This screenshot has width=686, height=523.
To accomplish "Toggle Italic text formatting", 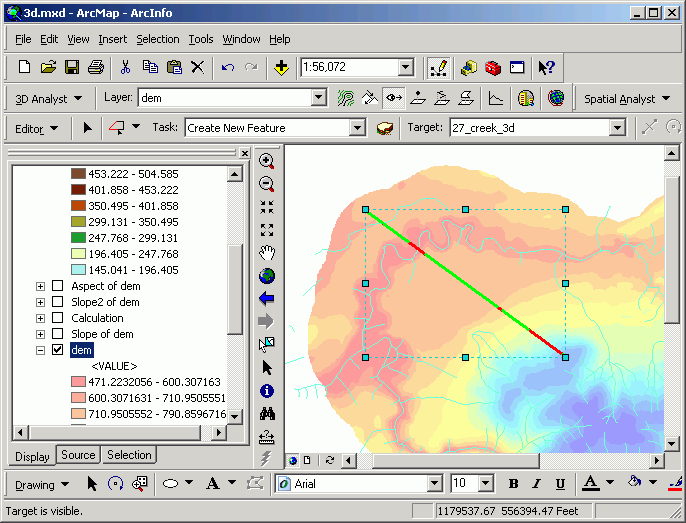I will 537,484.
